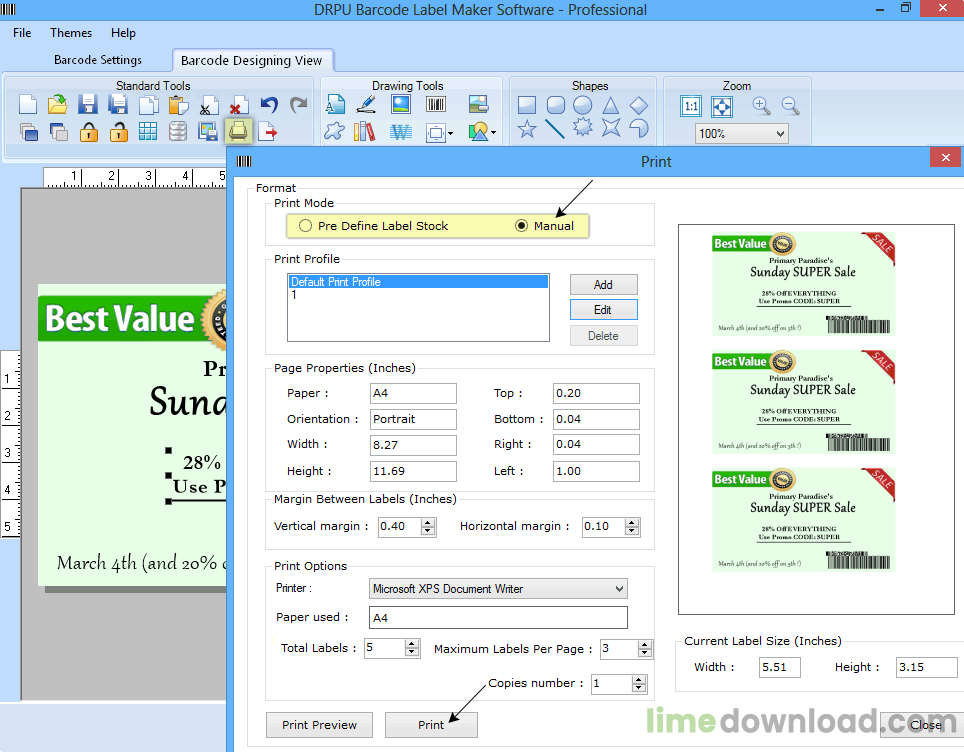Click the Open folder icon
The height and width of the screenshot is (752, 964).
[x=58, y=105]
